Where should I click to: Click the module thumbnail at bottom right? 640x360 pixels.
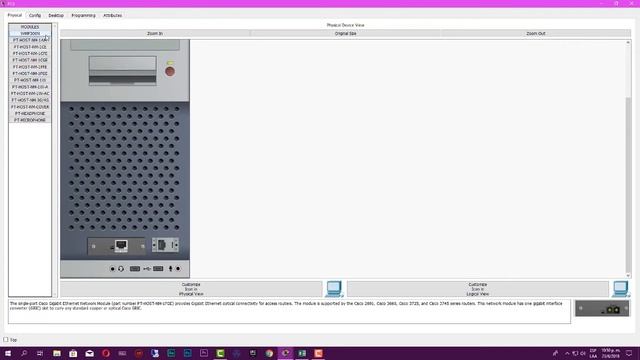tap(602, 309)
